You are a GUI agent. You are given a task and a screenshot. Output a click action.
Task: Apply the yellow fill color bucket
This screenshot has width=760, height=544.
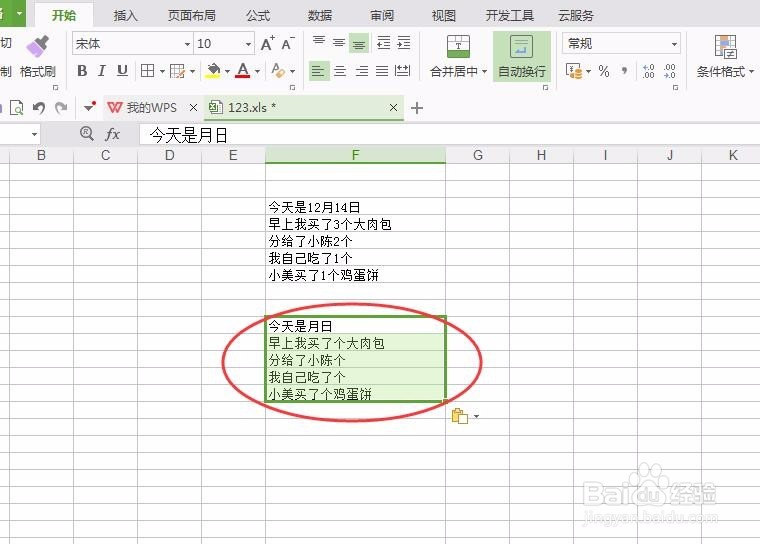pos(213,71)
